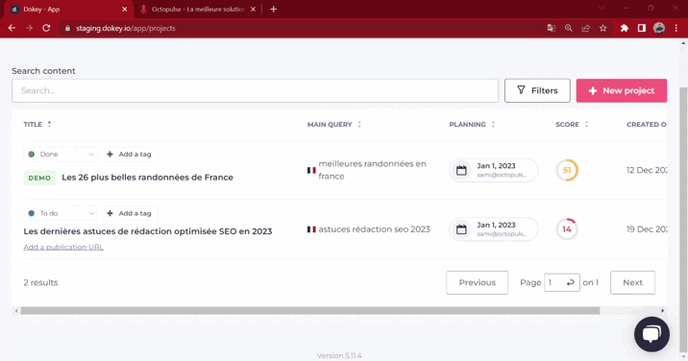Close the Dokey - App tab

[x=125, y=9]
